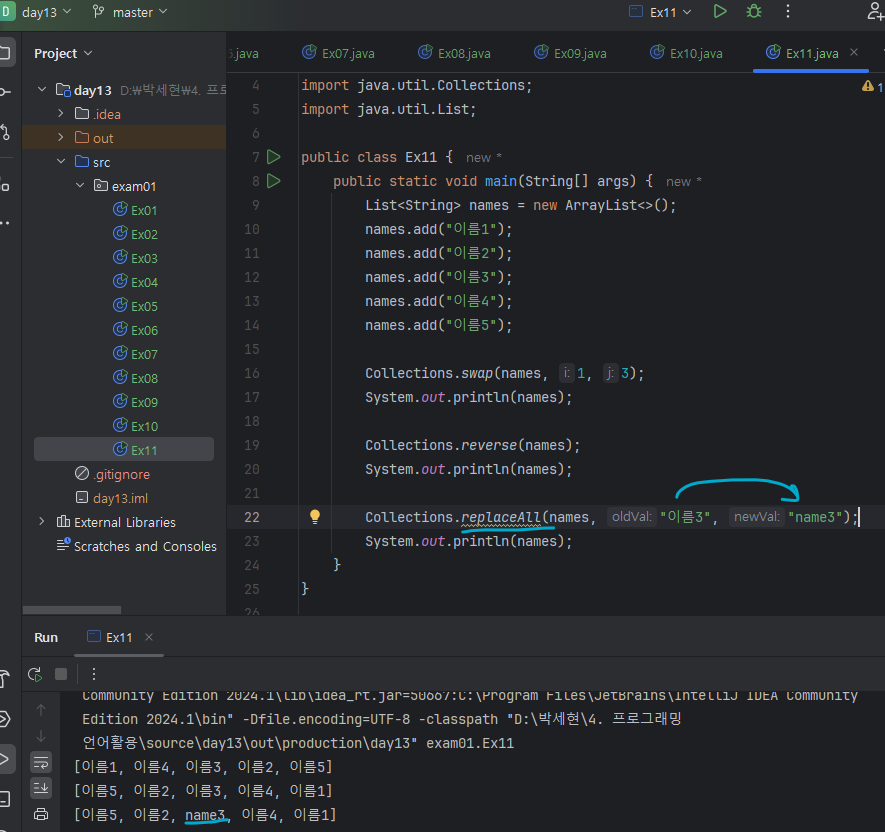Select the .gitignore file in project tree
Viewport: 885px width, 832px height.
coord(120,474)
